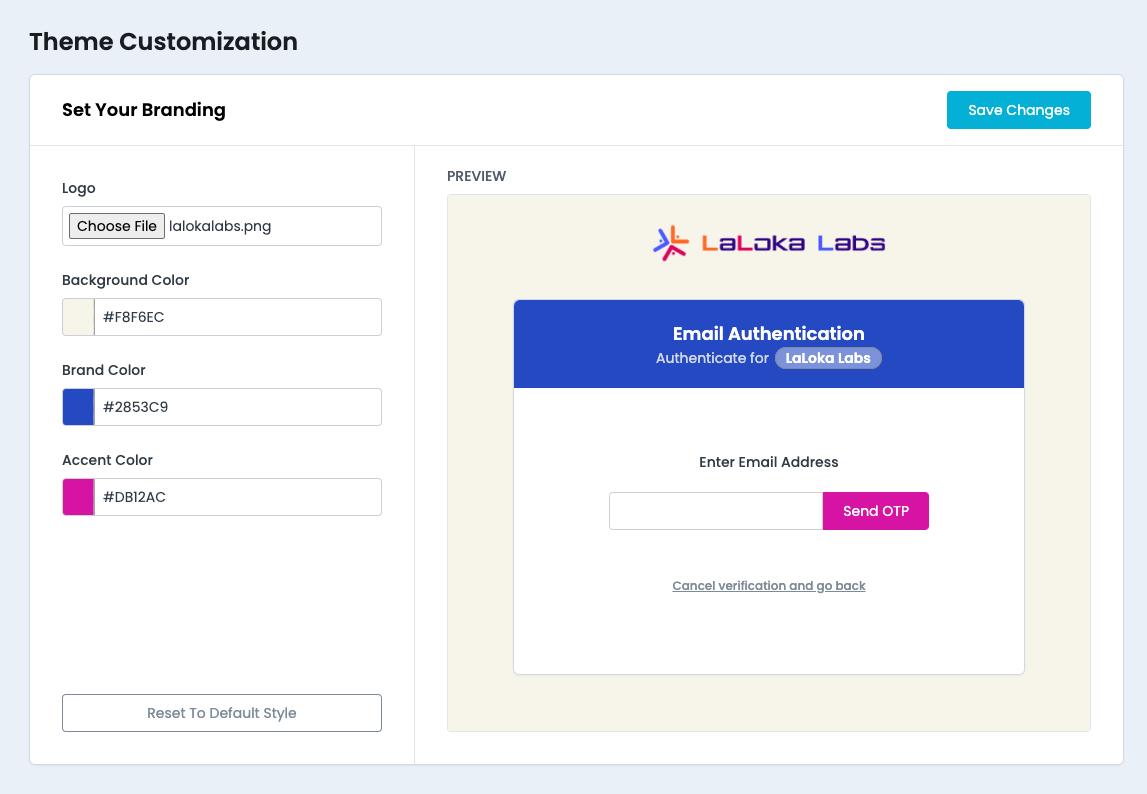This screenshot has width=1147, height=794.
Task: Click the Set Your Branding title
Action: coord(144,110)
